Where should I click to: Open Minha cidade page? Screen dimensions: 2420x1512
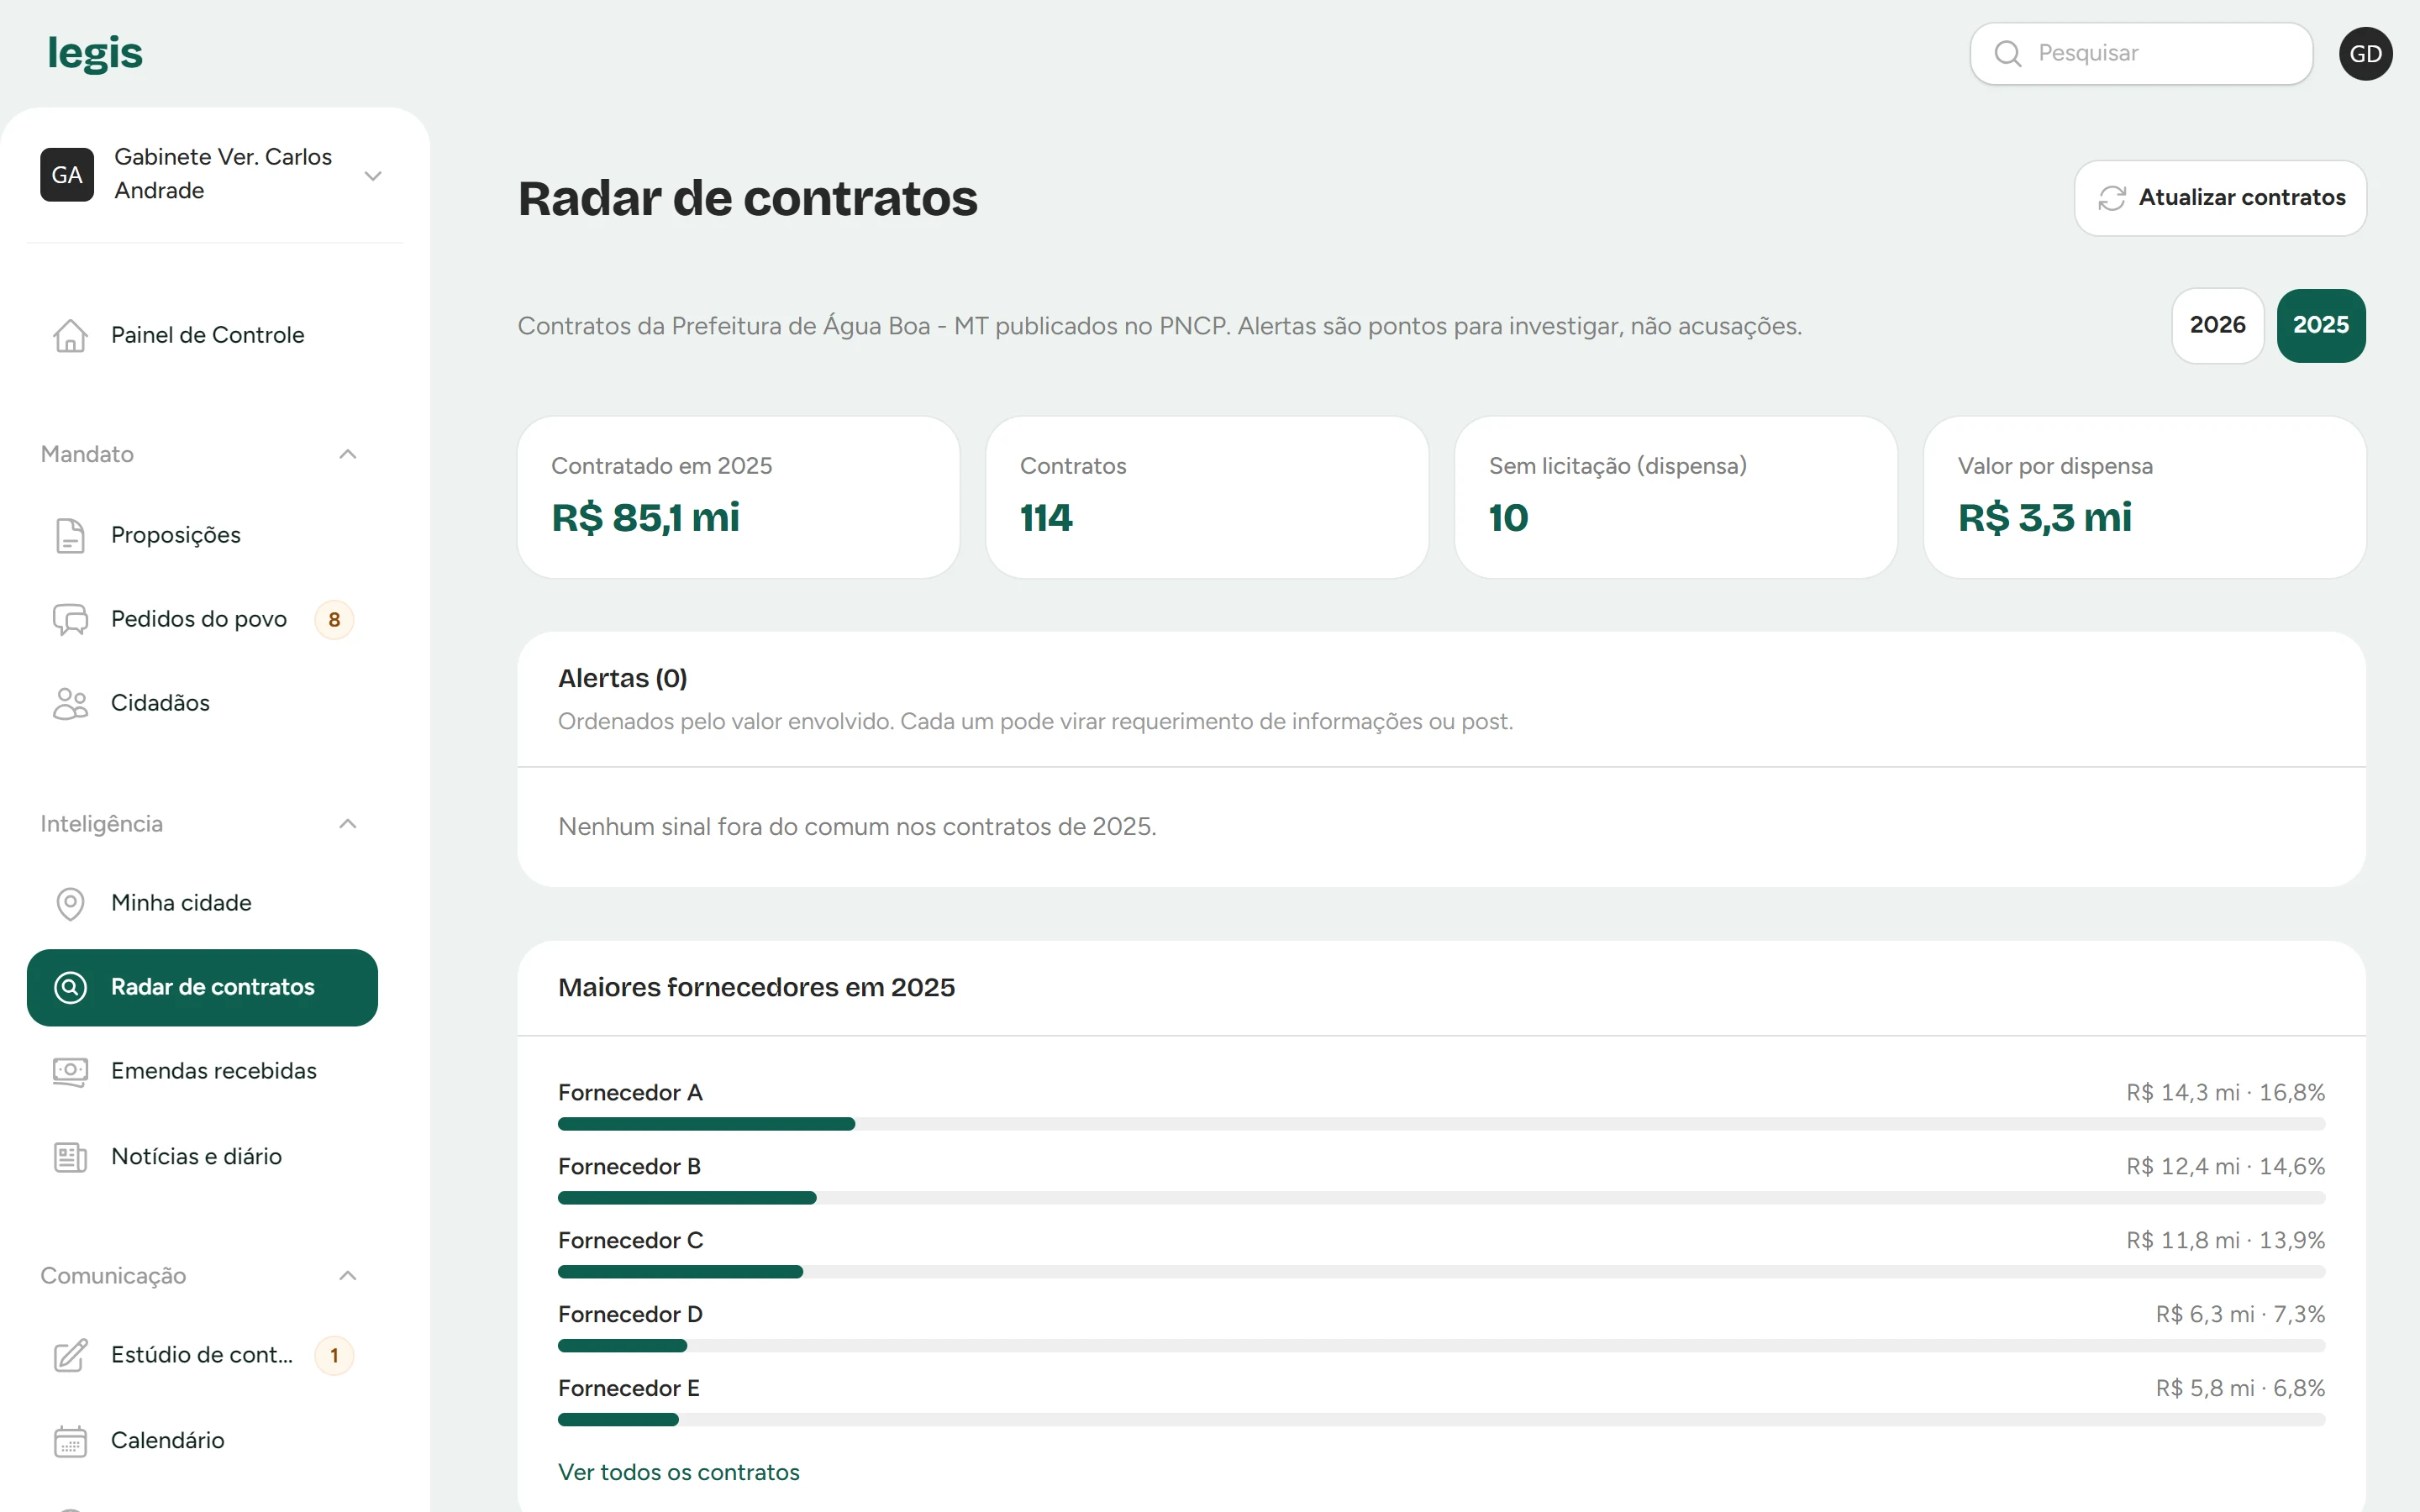pos(202,903)
